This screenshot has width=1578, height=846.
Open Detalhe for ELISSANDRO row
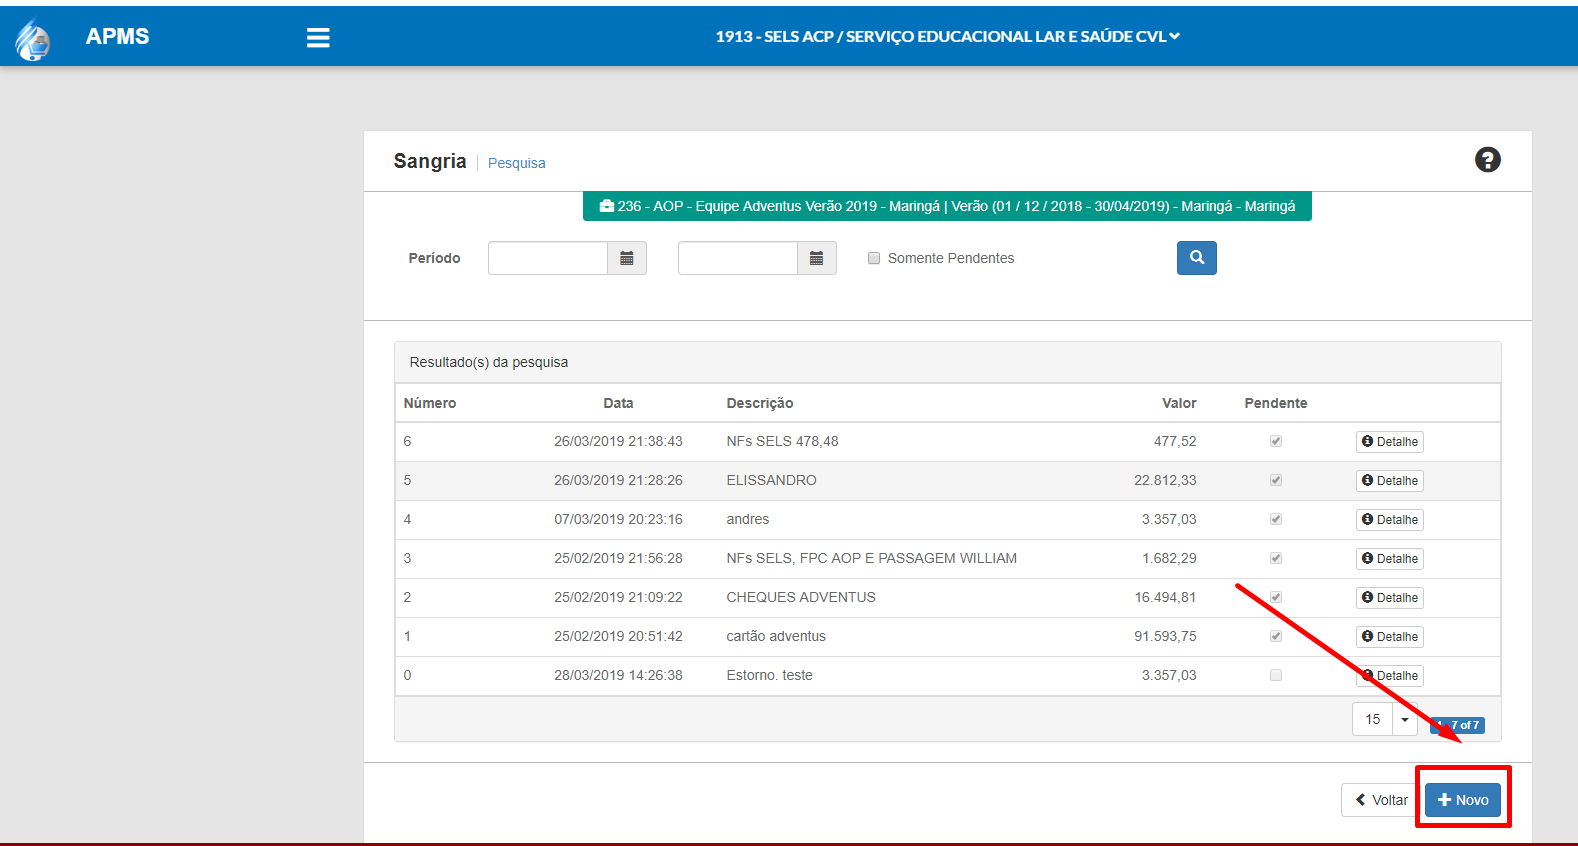[1389, 481]
